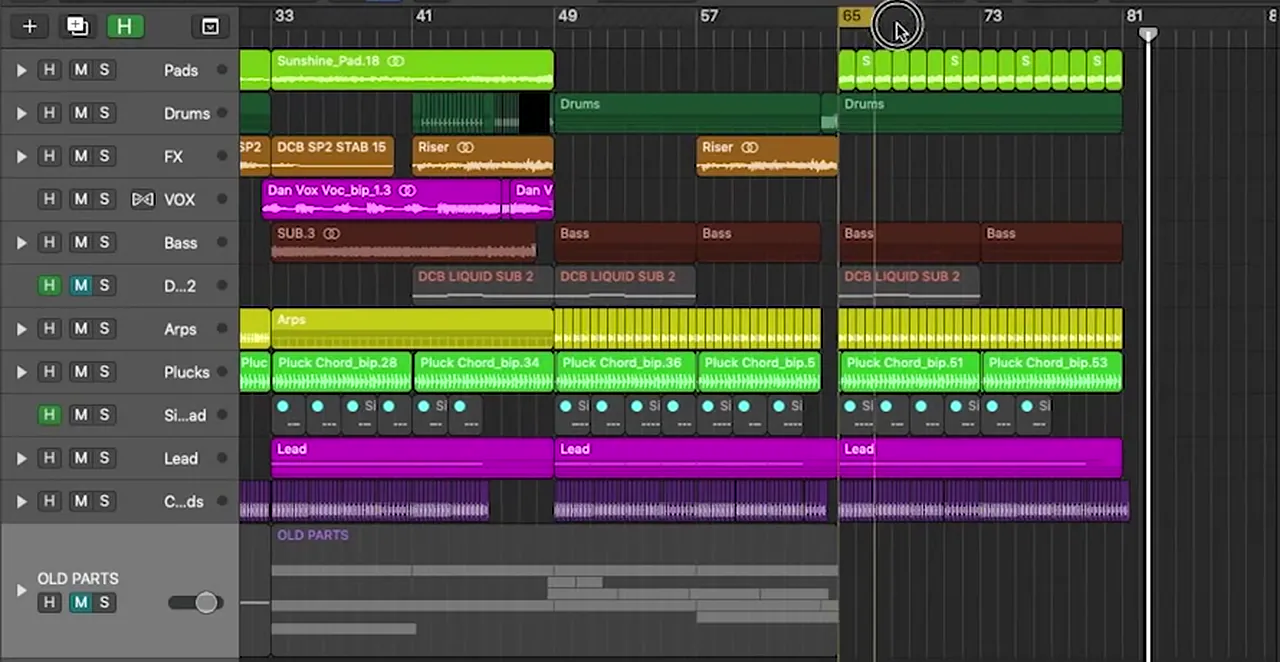
Task: Expand the FX track stack
Action: coord(21,156)
